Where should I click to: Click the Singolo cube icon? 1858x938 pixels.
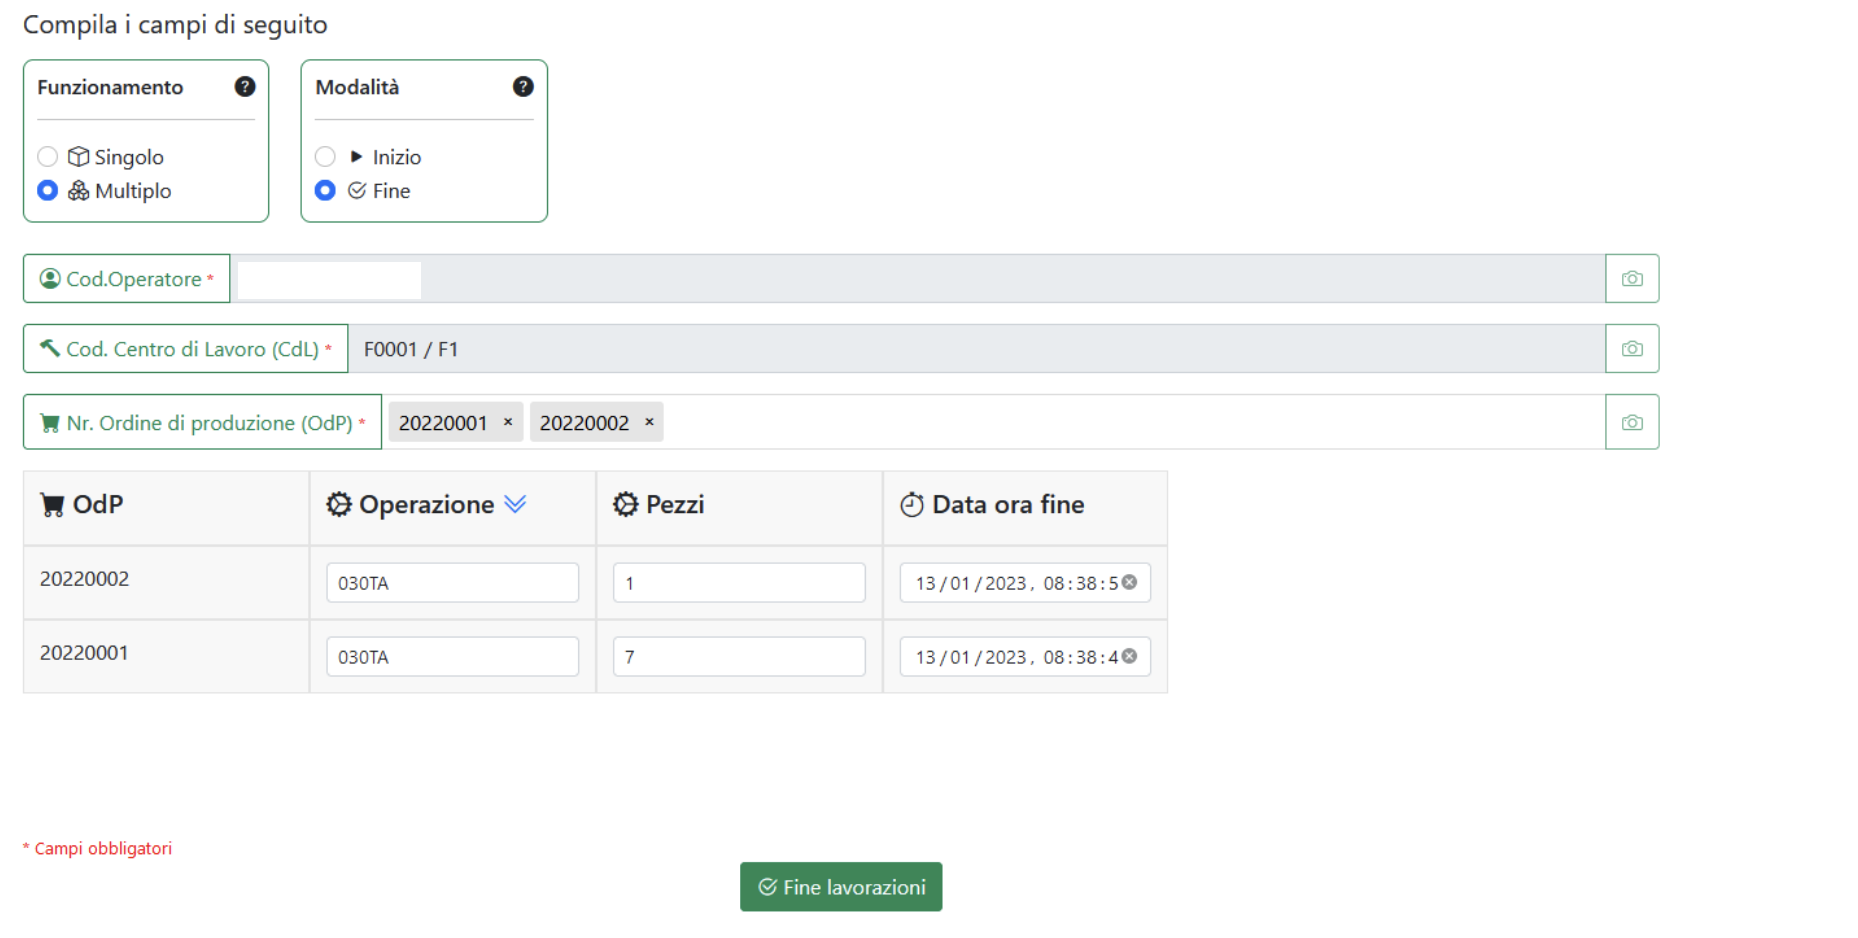tap(78, 157)
